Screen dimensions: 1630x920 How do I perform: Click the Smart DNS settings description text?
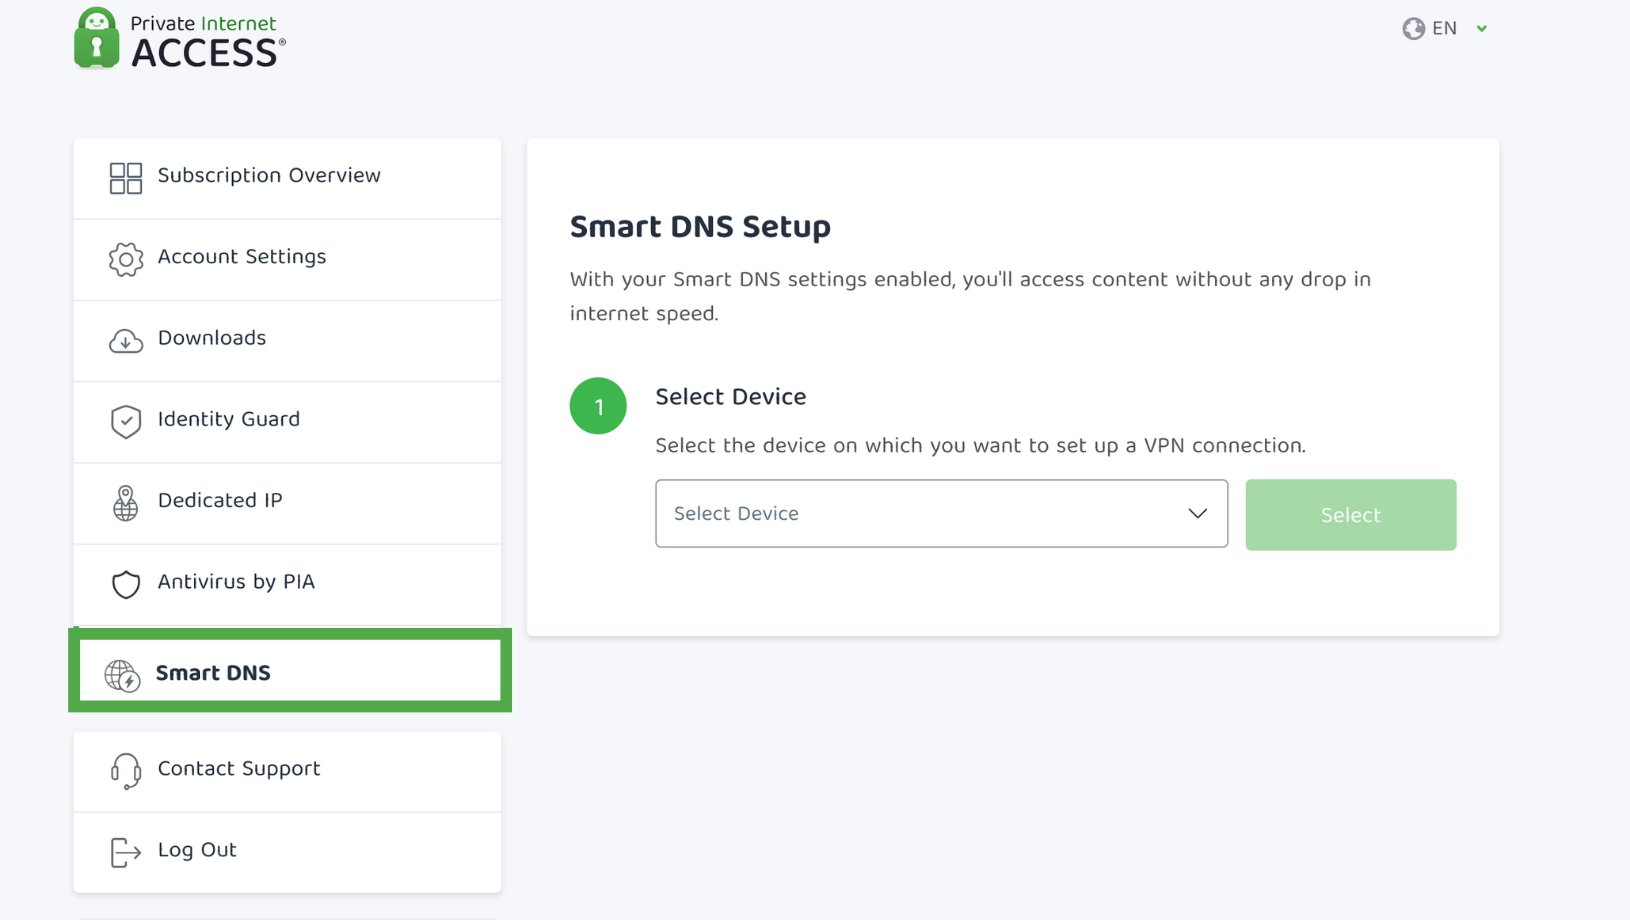[x=970, y=296]
